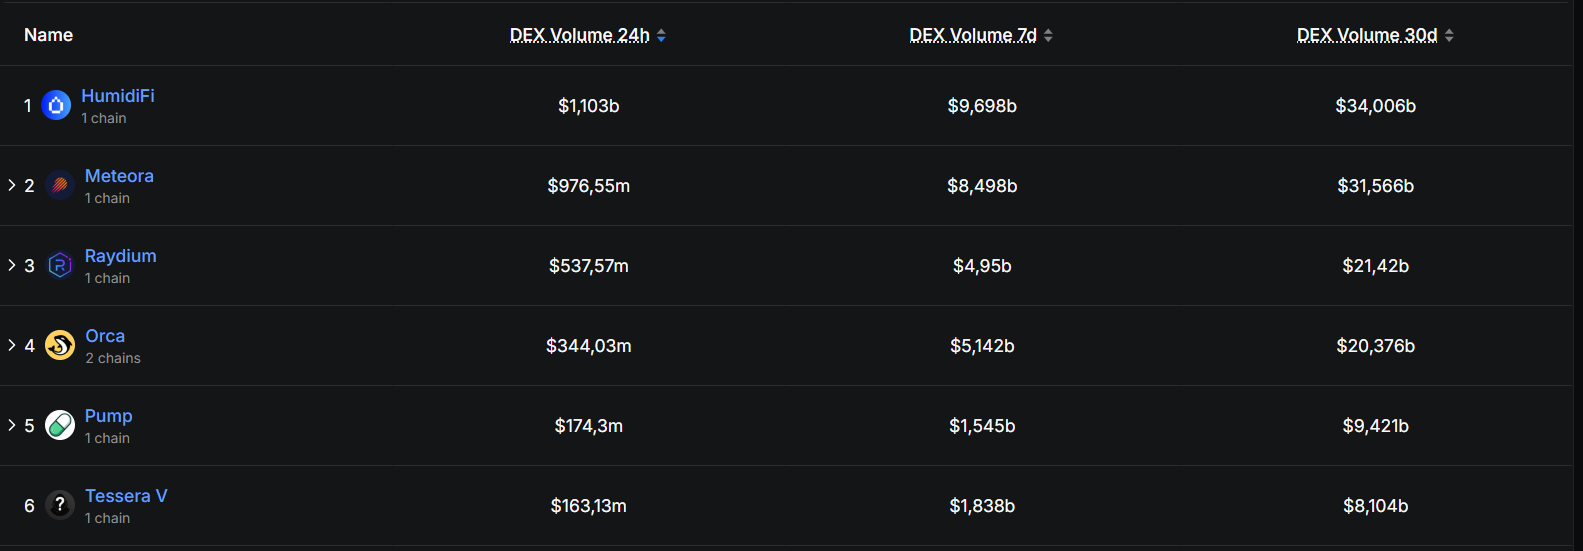Expand the Orca row chevron
The image size is (1583, 551).
12,345
